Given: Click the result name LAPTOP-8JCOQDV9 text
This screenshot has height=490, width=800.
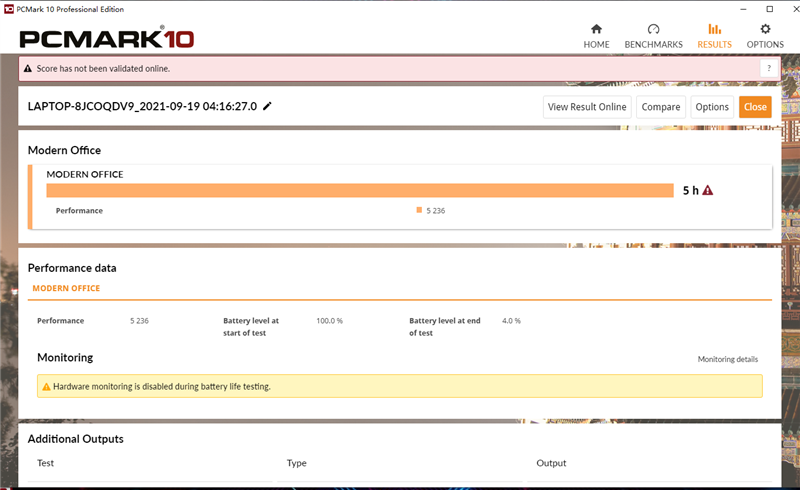Looking at the screenshot, I should (142, 106).
